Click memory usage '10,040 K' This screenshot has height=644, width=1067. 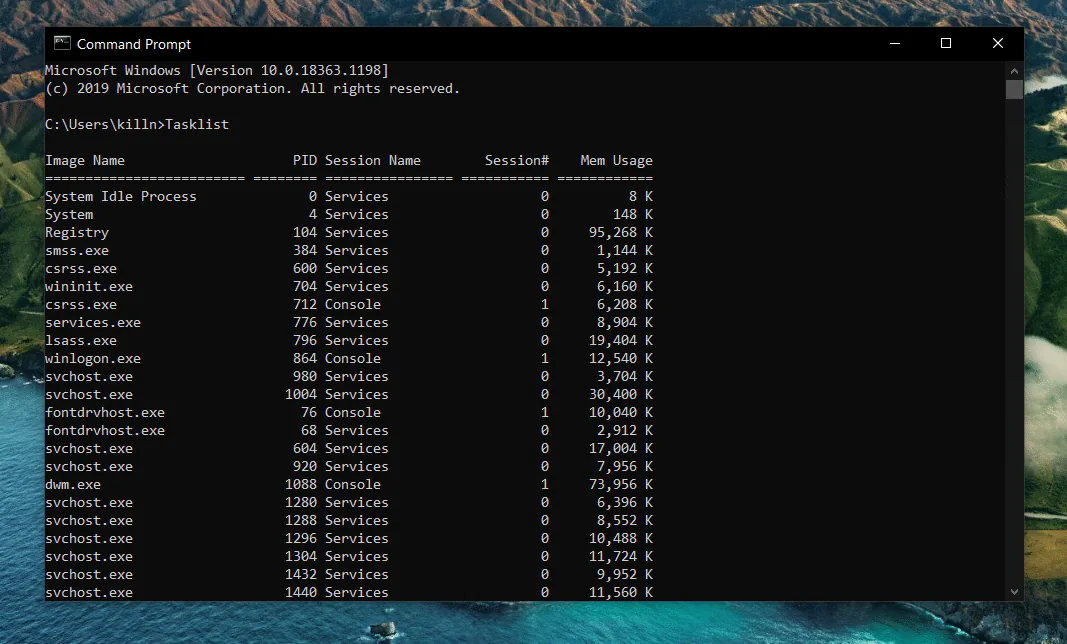click(621, 413)
